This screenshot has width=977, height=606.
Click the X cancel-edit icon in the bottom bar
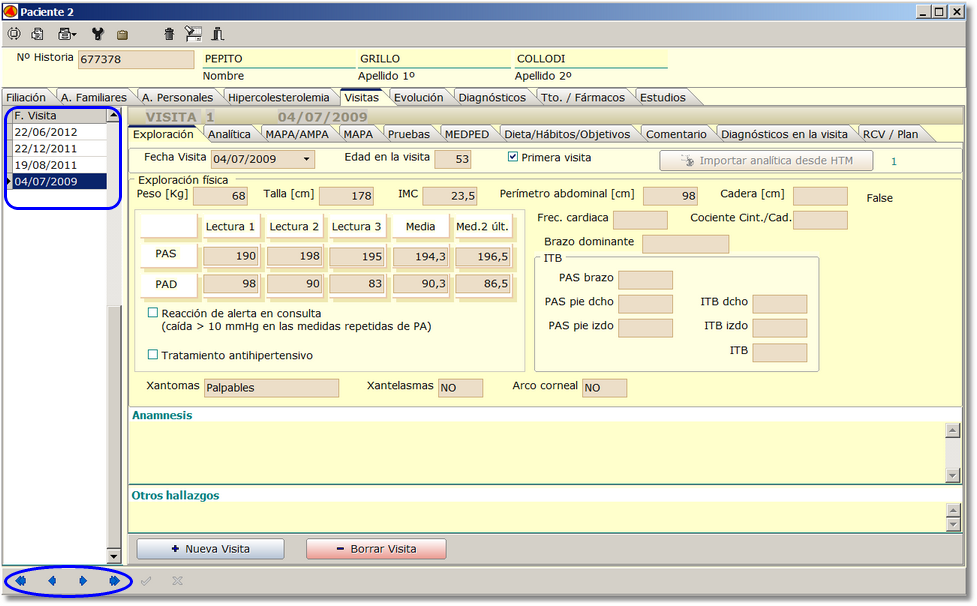click(178, 581)
